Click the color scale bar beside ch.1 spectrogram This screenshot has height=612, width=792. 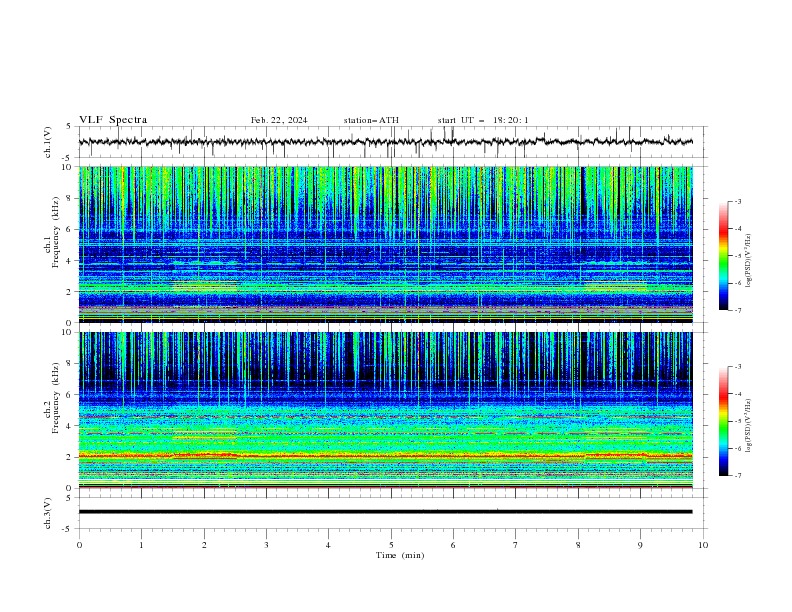tap(723, 256)
